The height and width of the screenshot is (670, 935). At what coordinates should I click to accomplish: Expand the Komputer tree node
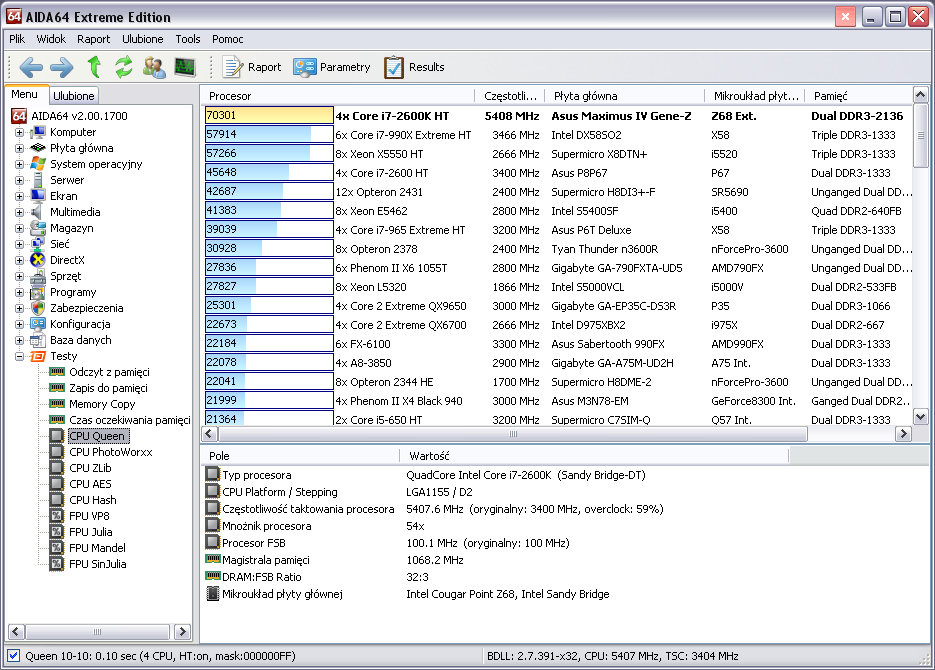pos(19,132)
